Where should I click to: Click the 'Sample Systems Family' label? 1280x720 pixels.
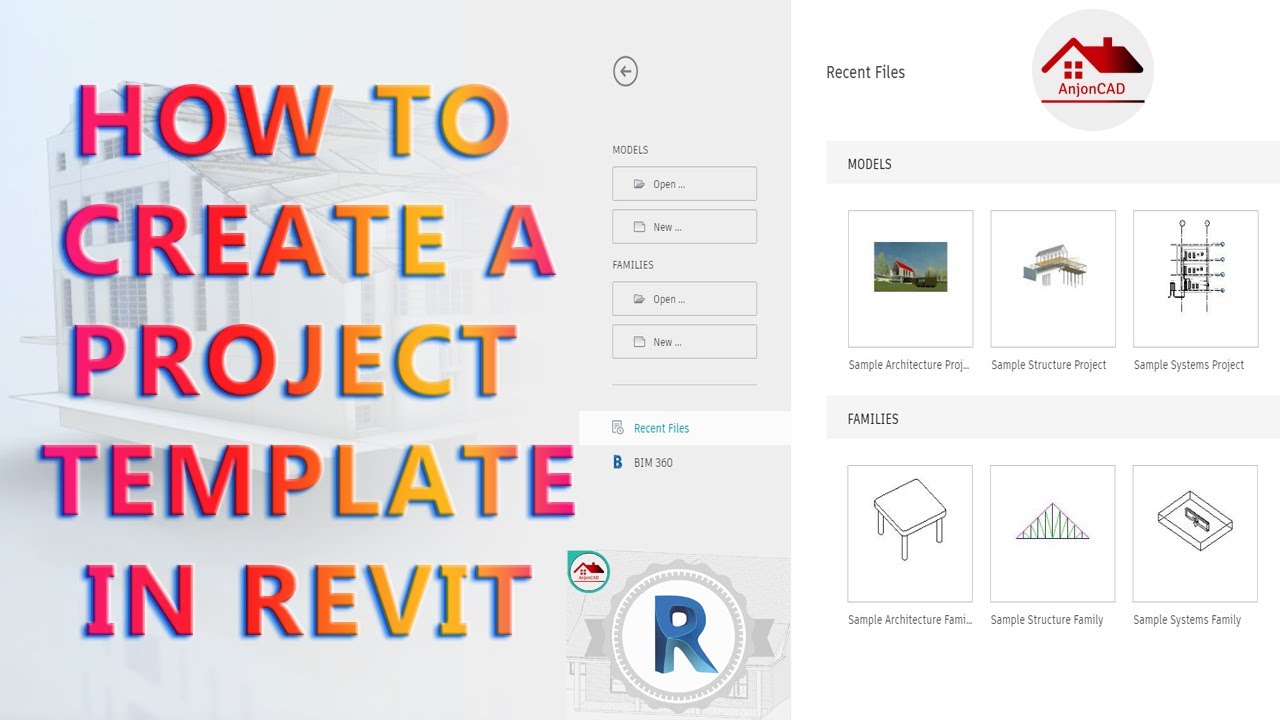pyautogui.click(x=1187, y=620)
